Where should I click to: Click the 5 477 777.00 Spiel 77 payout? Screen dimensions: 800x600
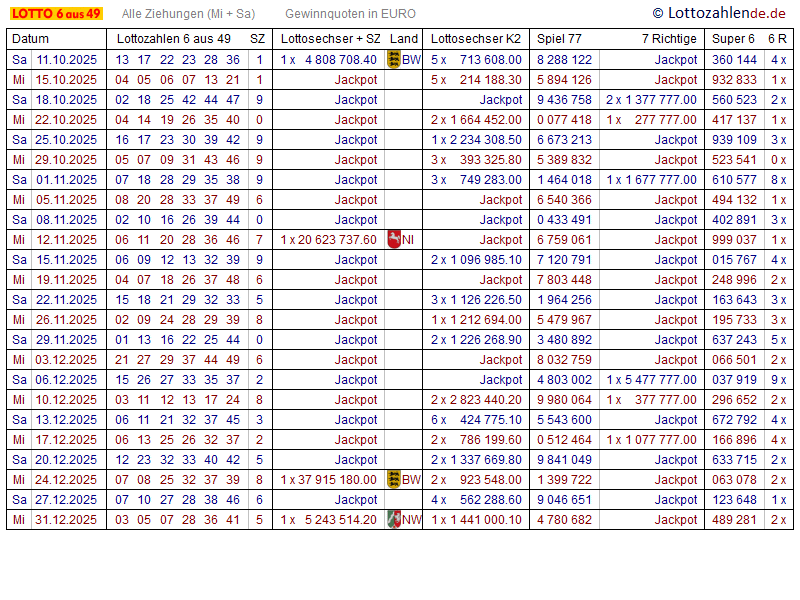point(658,379)
